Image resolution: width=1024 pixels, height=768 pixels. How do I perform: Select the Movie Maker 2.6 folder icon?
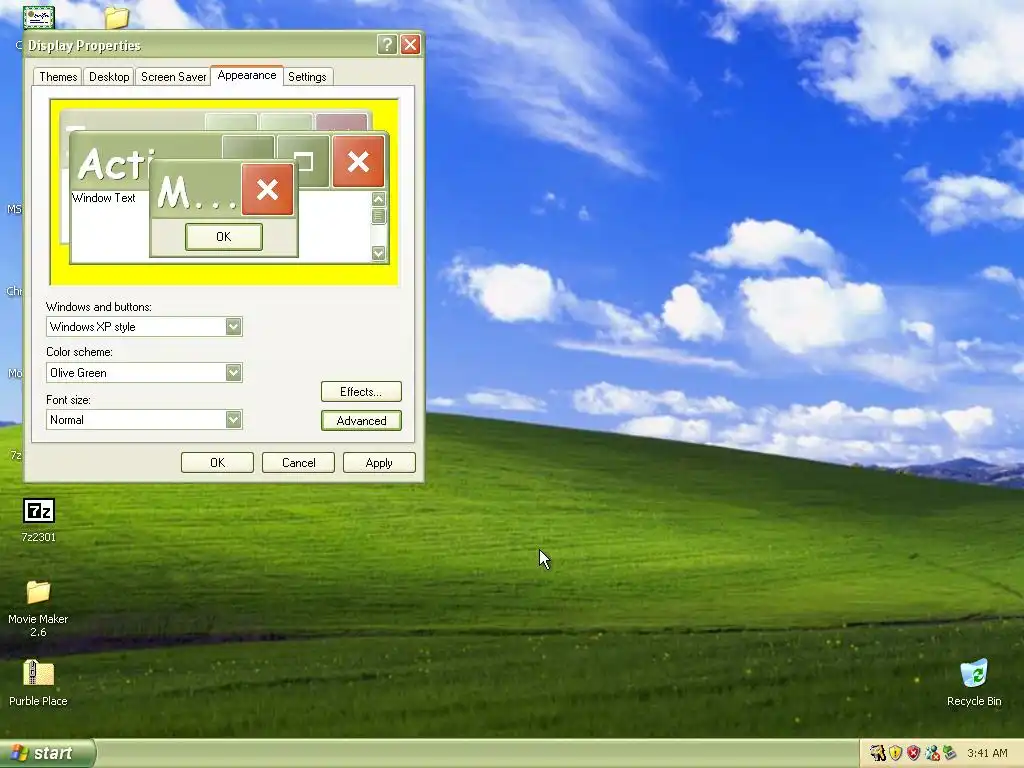point(38,592)
